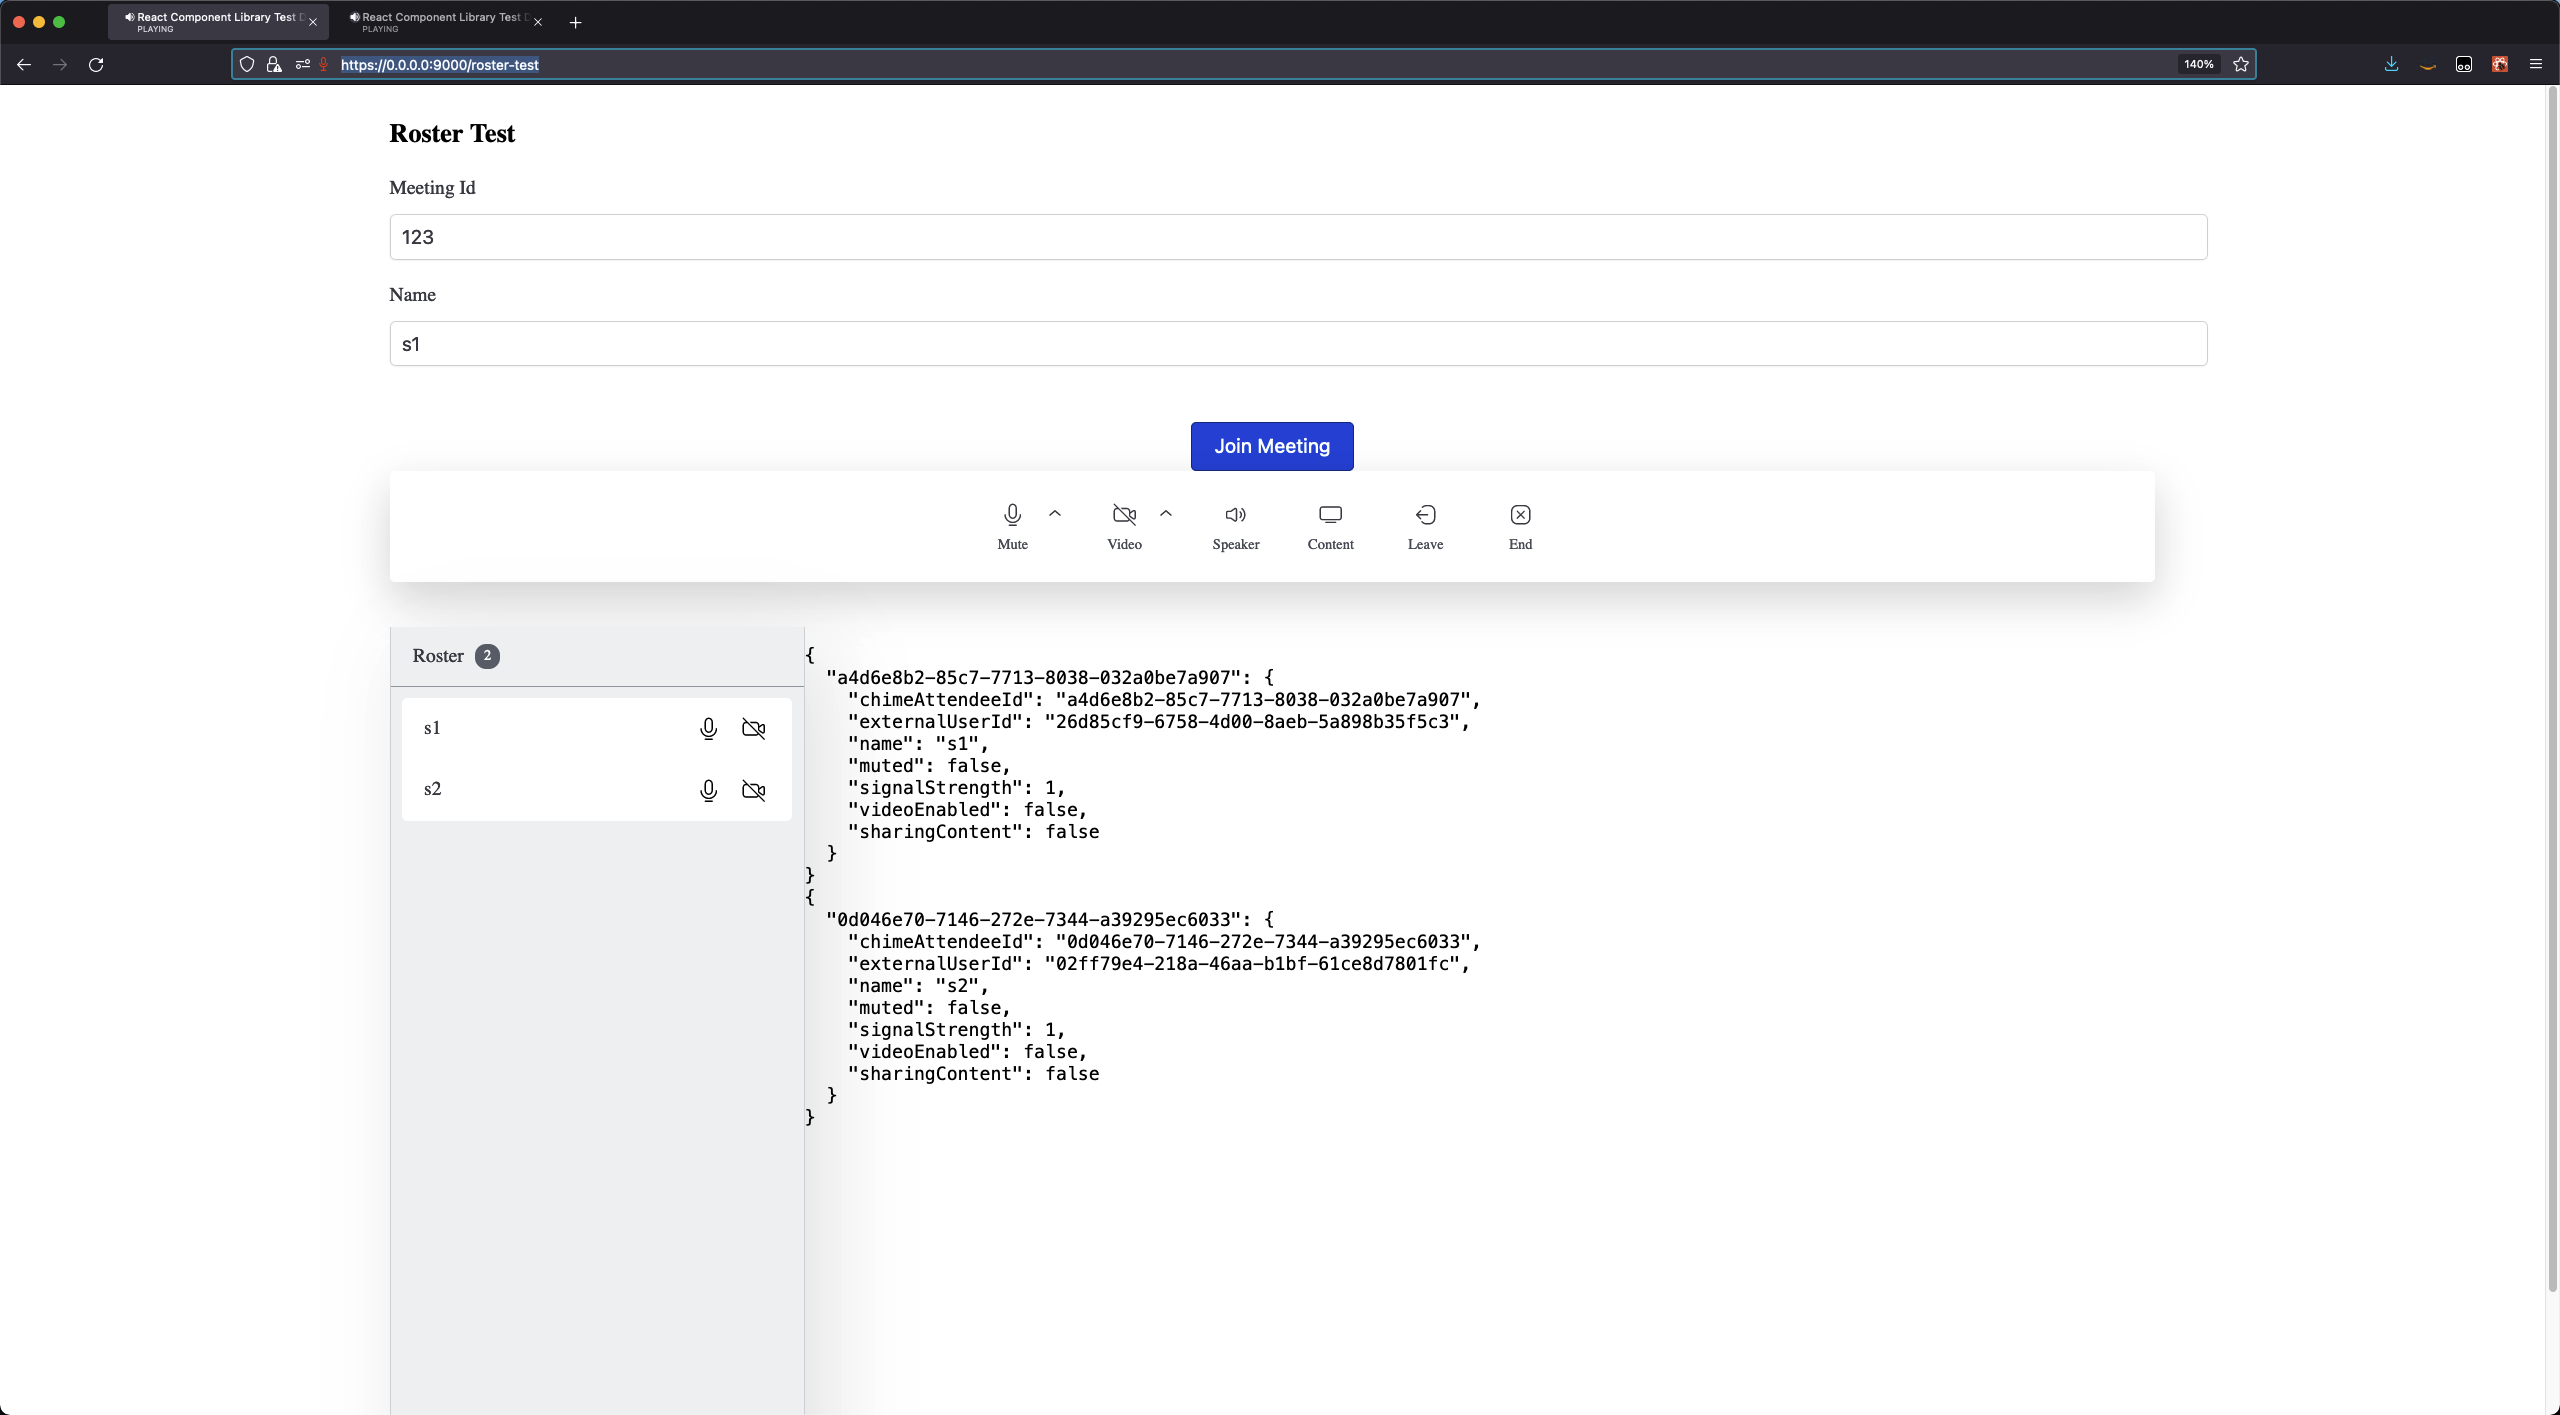Expand the video options caret
2560x1415 pixels.
(1166, 514)
